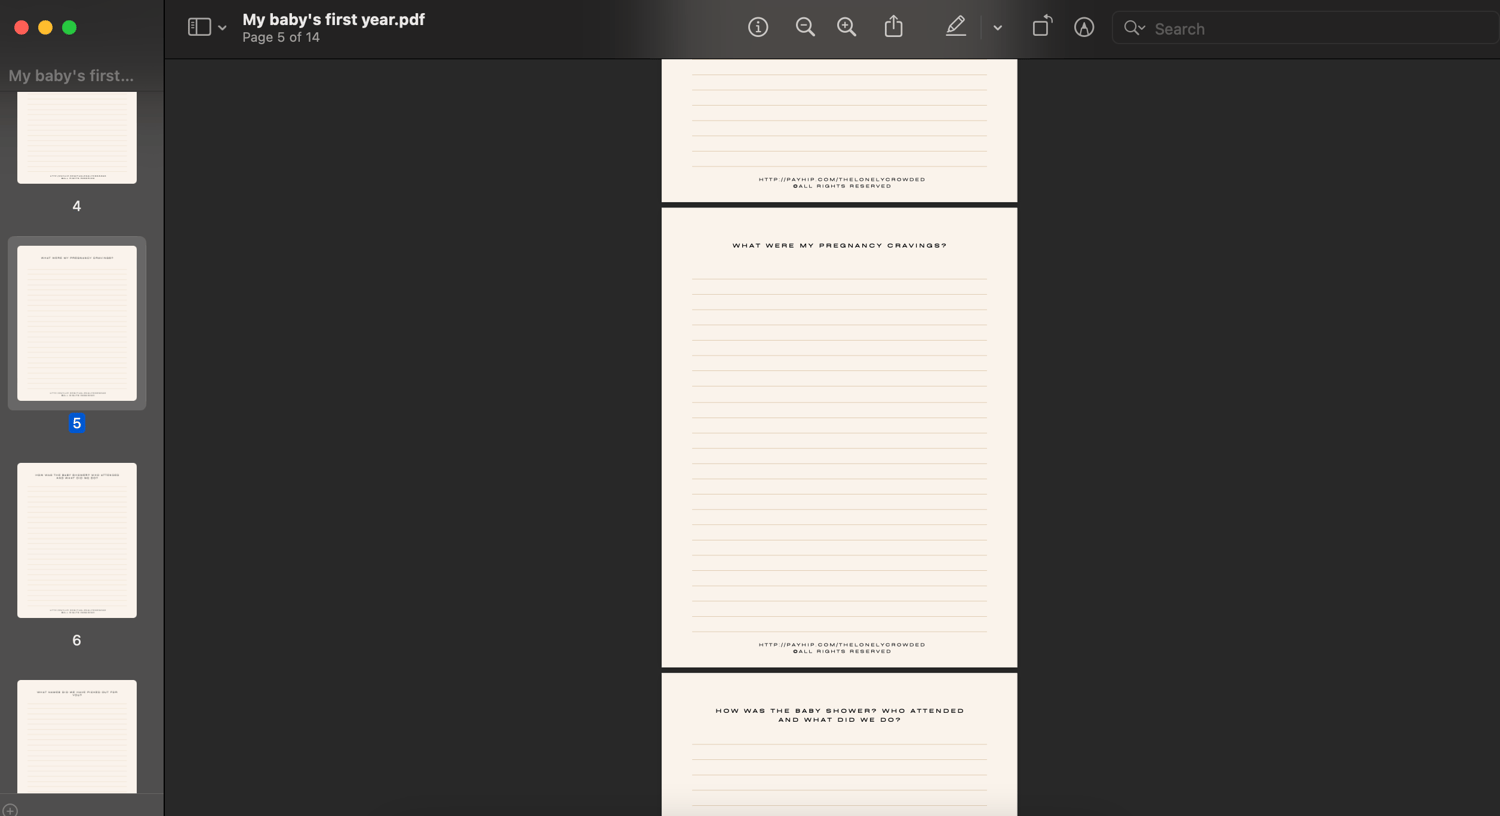Zoom in on the PDF
This screenshot has height=816, width=1500.
point(847,27)
